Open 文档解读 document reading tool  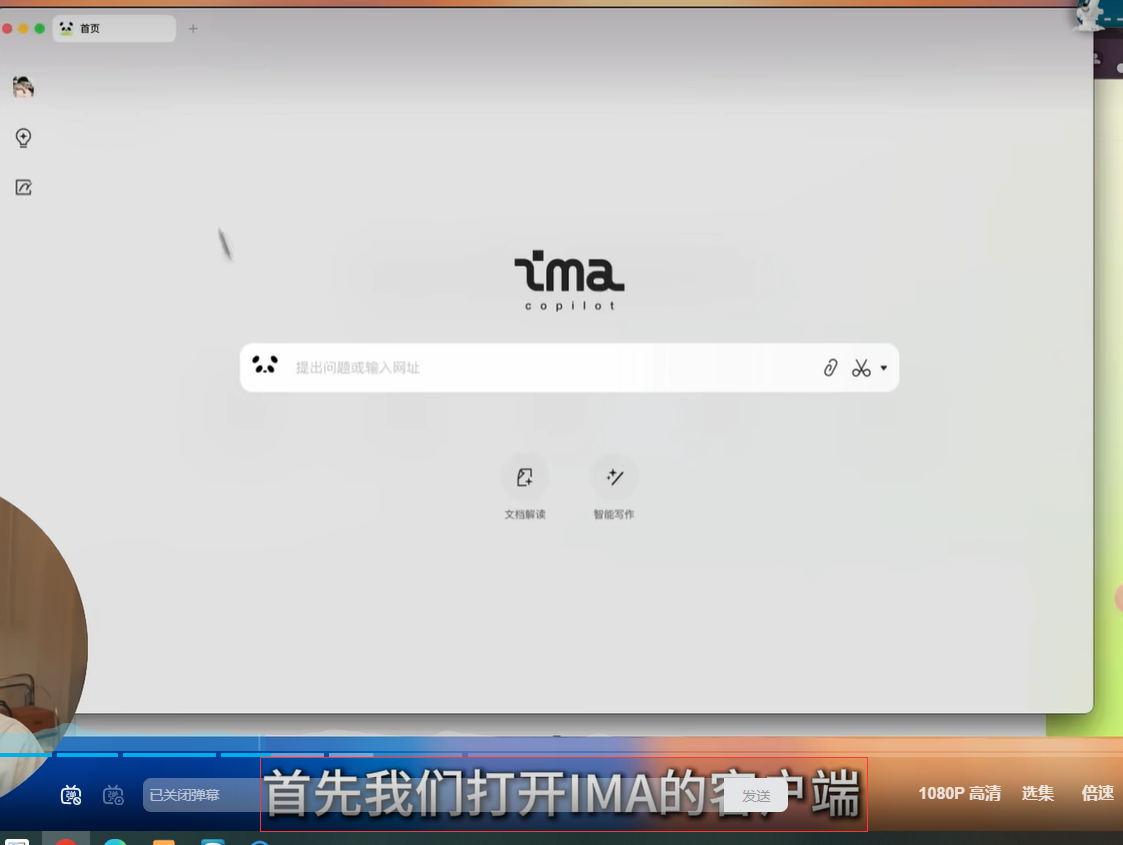(x=525, y=487)
